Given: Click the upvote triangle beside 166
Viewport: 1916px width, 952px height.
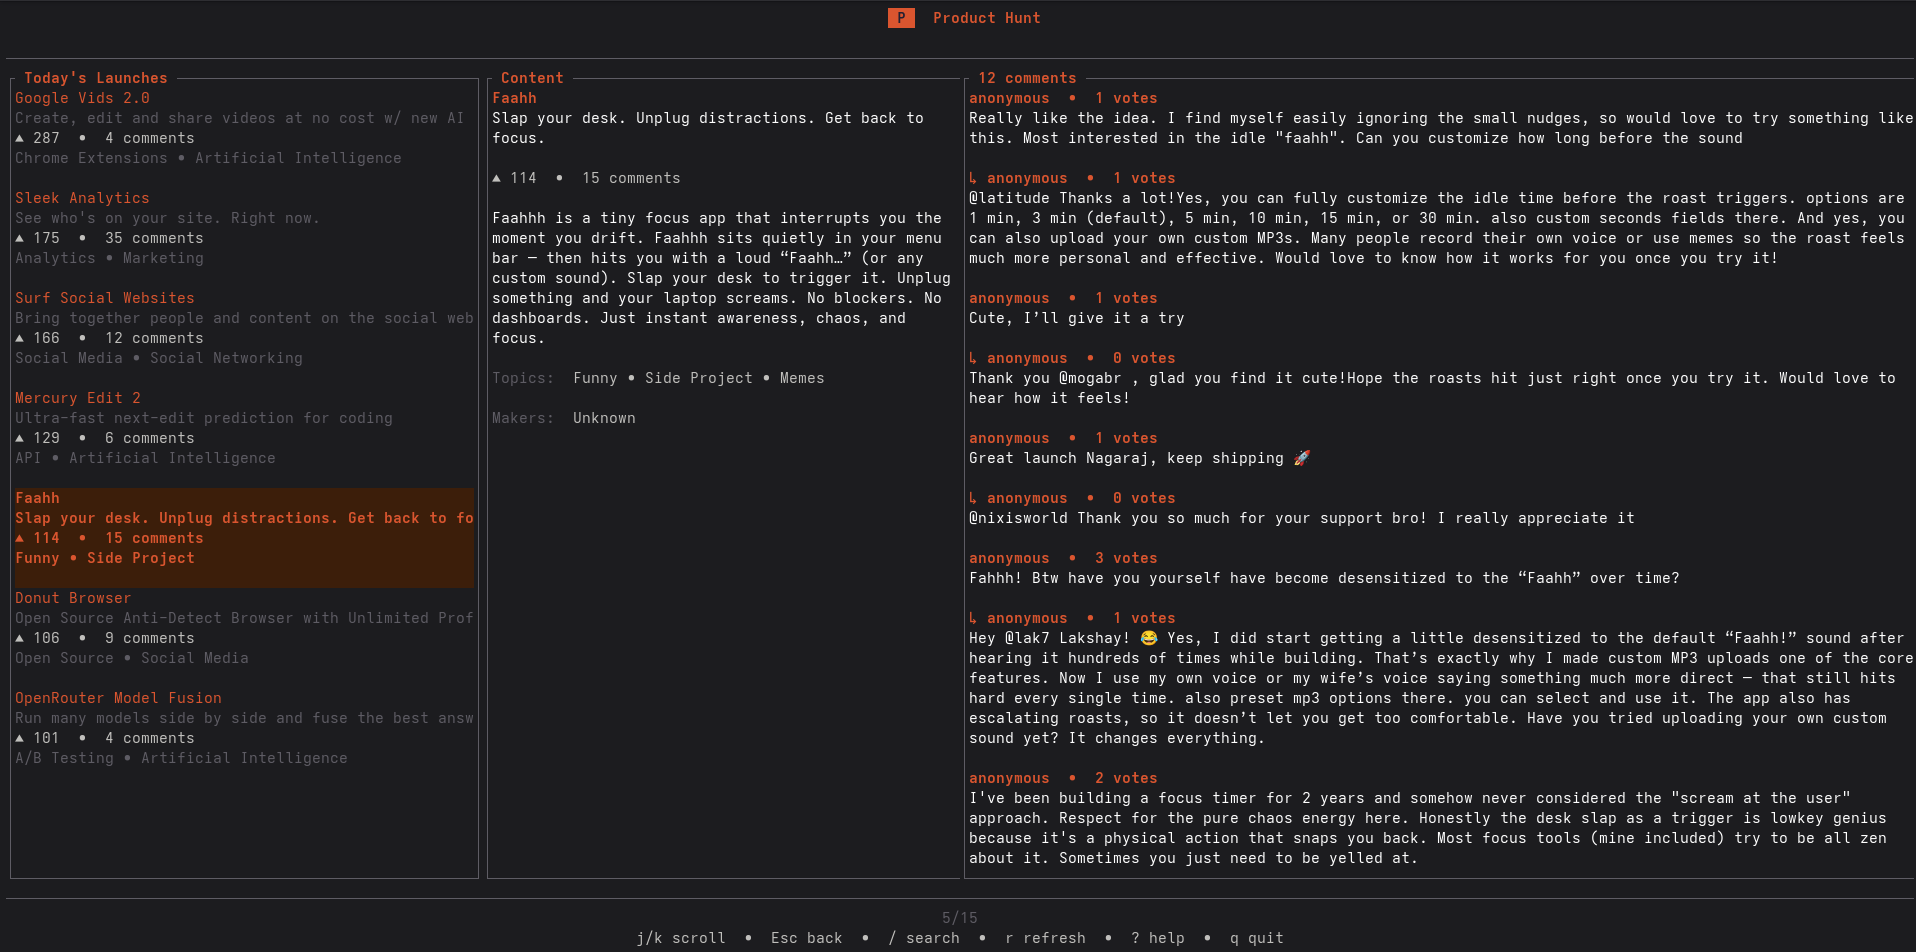Looking at the screenshot, I should (x=19, y=338).
